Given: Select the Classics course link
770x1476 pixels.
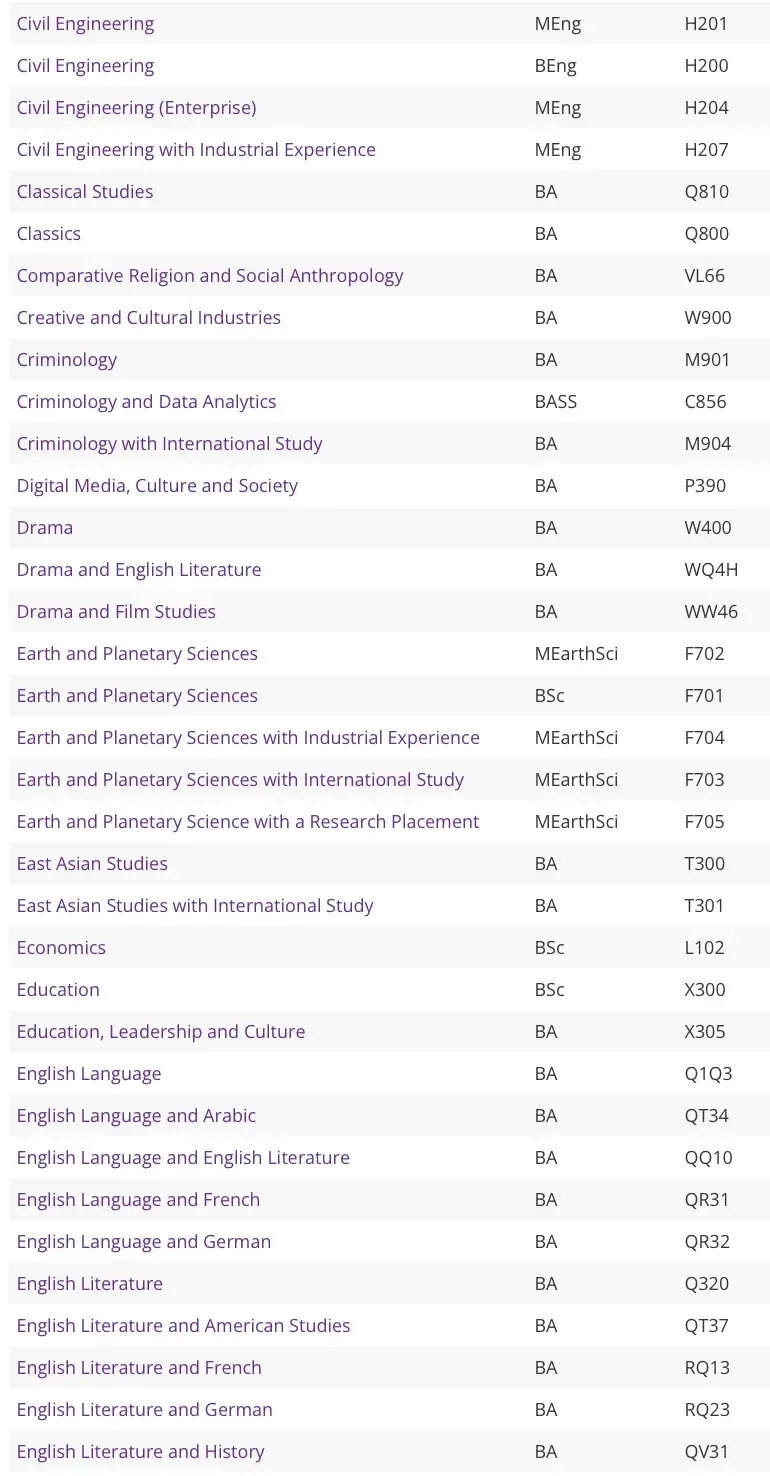Looking at the screenshot, I should tap(48, 234).
